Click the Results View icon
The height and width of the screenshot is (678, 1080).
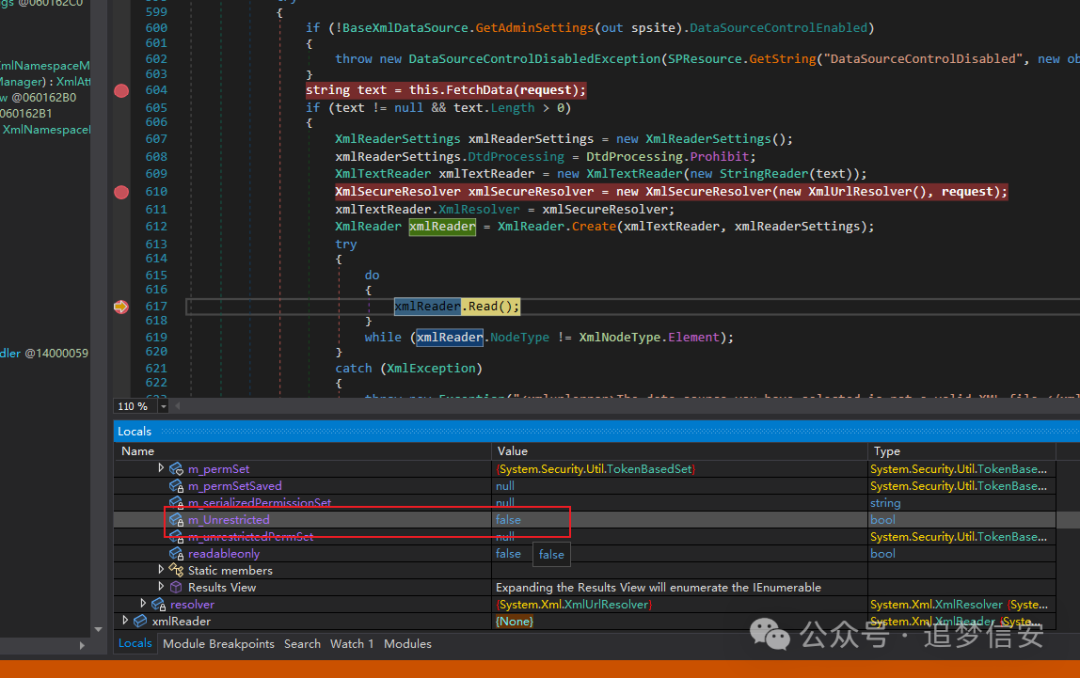click(x=176, y=587)
